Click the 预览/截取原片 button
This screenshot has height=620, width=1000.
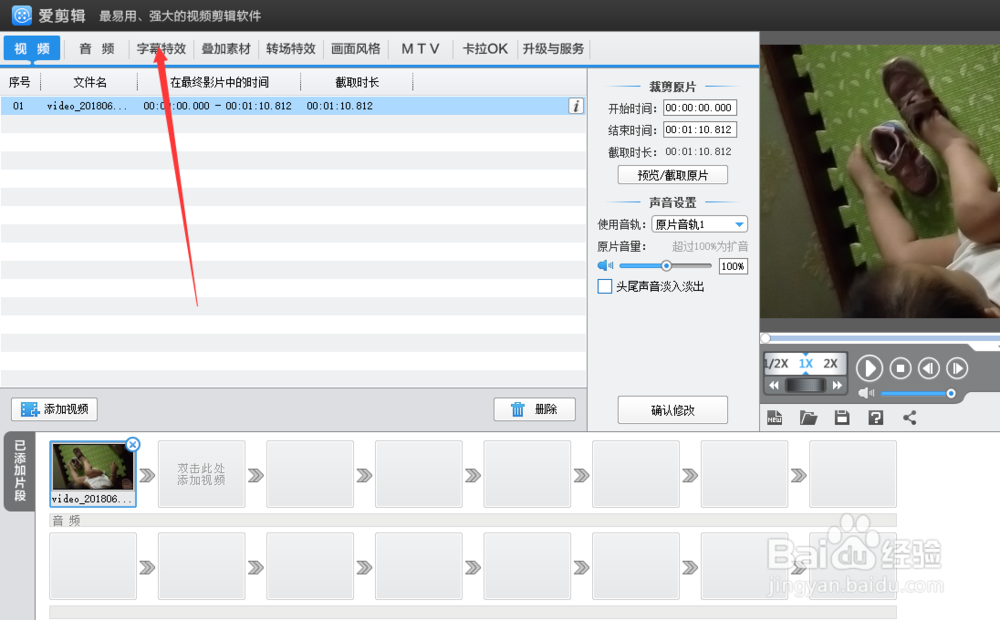673,175
